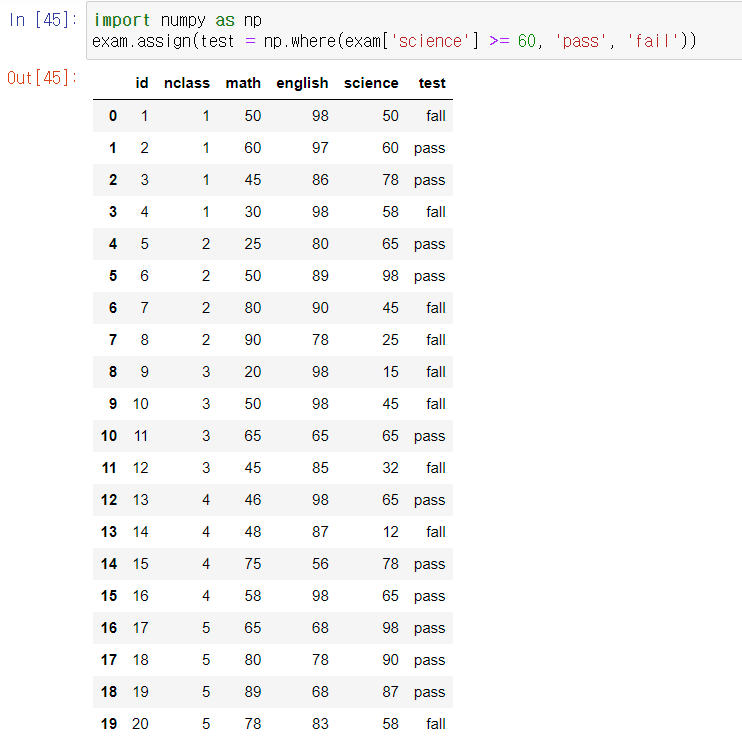Click the science score 78 in row index 2
Viewport: 742px width, 751px height.
(x=390, y=180)
